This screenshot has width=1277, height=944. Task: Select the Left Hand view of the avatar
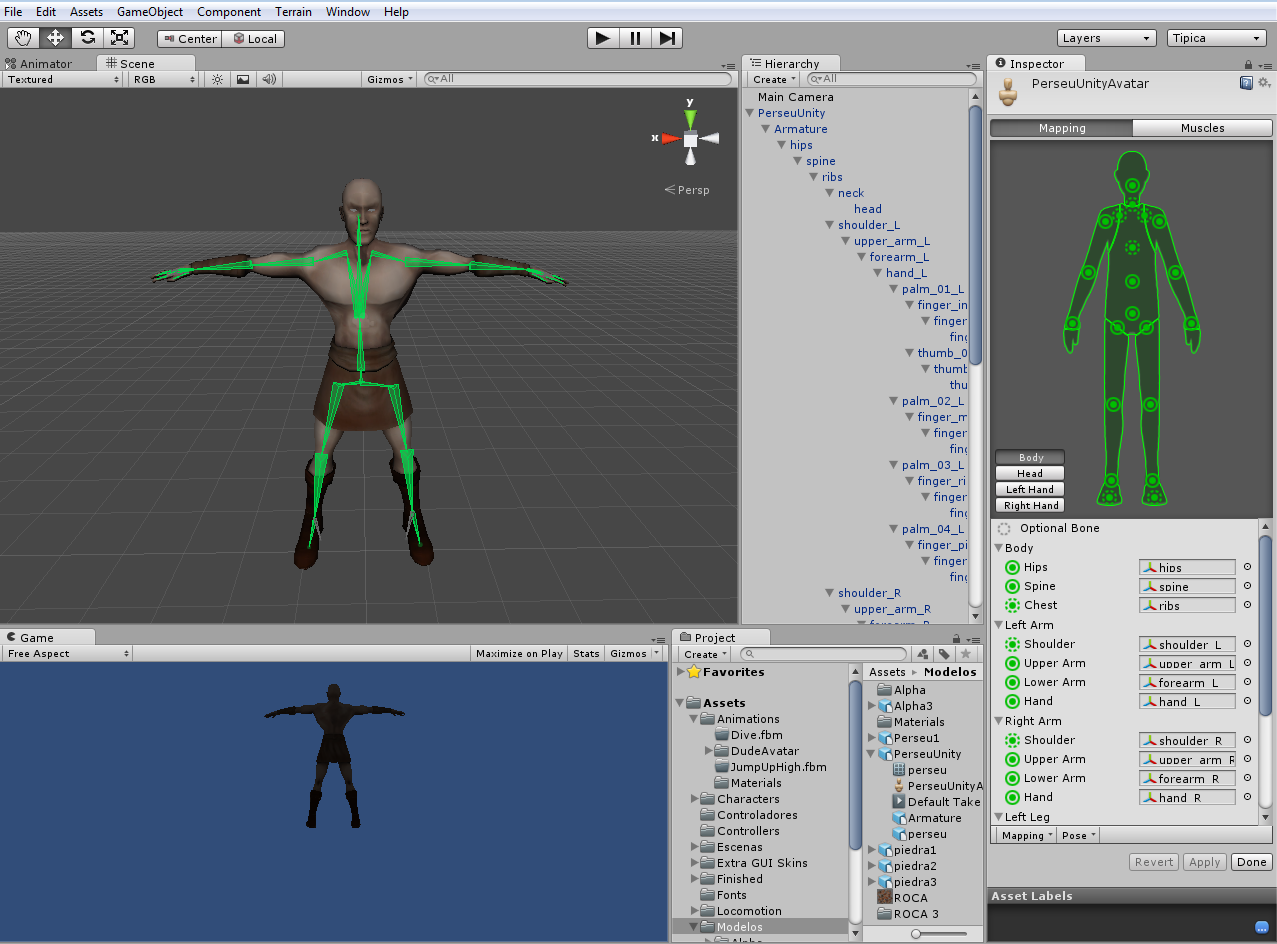1029,490
